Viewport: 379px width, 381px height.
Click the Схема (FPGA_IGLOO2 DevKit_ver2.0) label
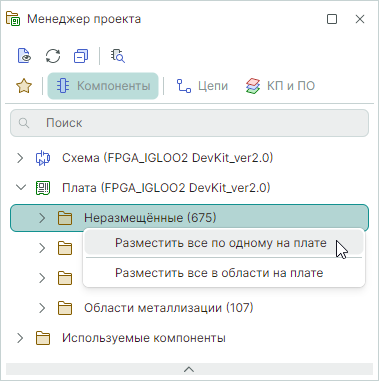pos(168,158)
